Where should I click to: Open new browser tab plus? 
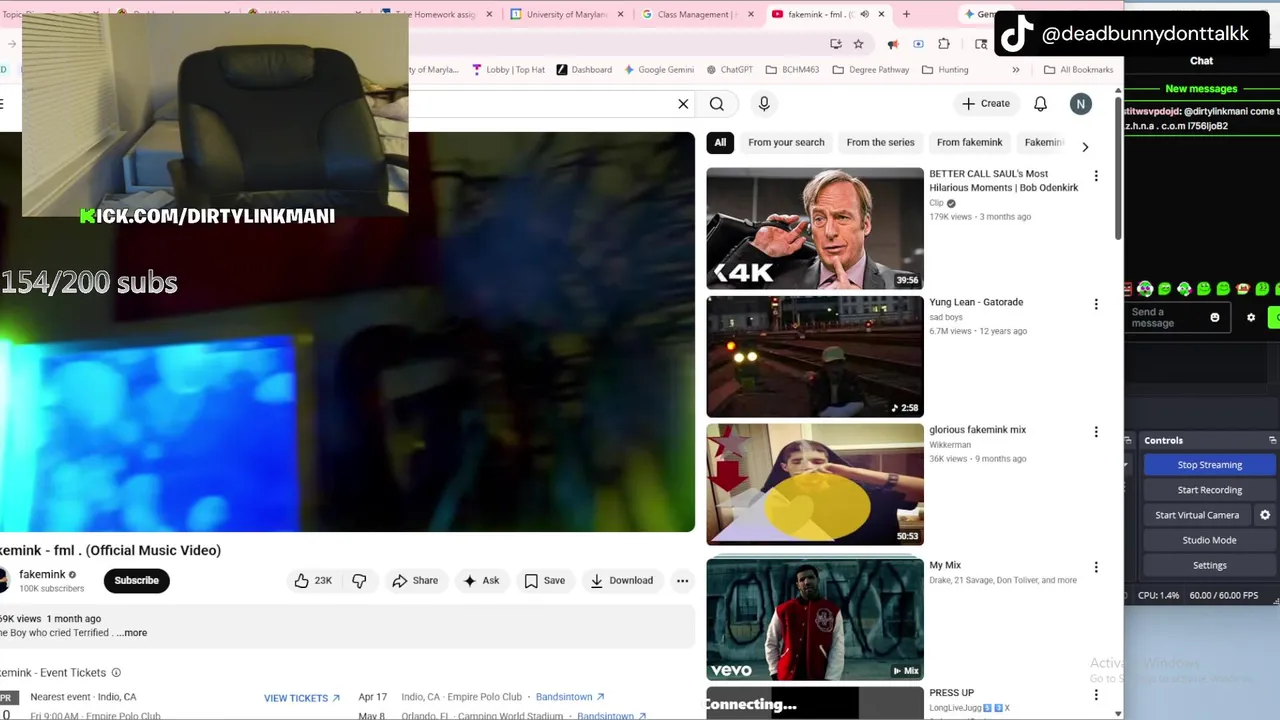click(906, 14)
